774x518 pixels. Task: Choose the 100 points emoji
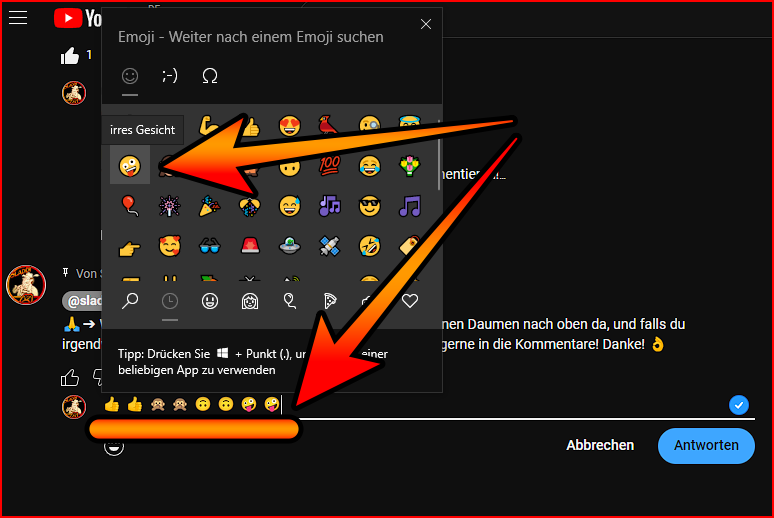pos(330,165)
